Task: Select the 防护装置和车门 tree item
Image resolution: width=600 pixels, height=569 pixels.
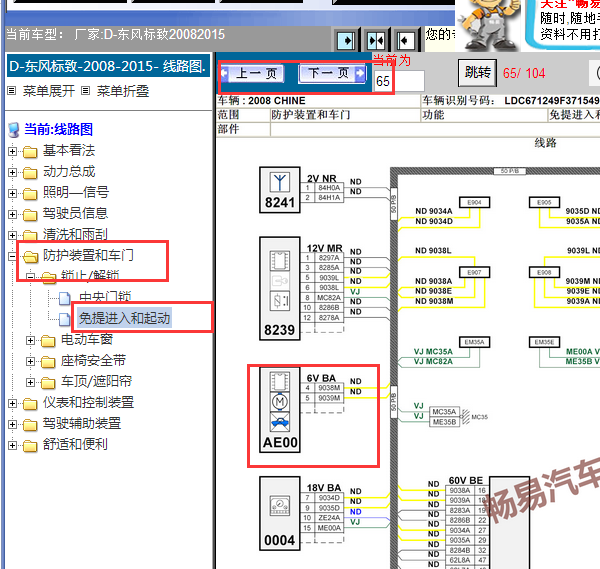Action: pos(88,255)
